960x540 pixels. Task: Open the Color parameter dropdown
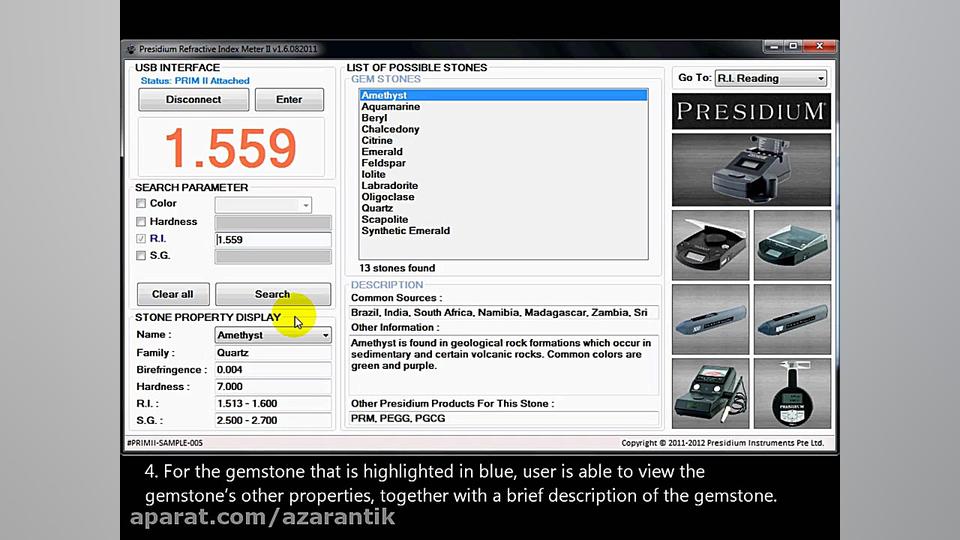click(263, 205)
